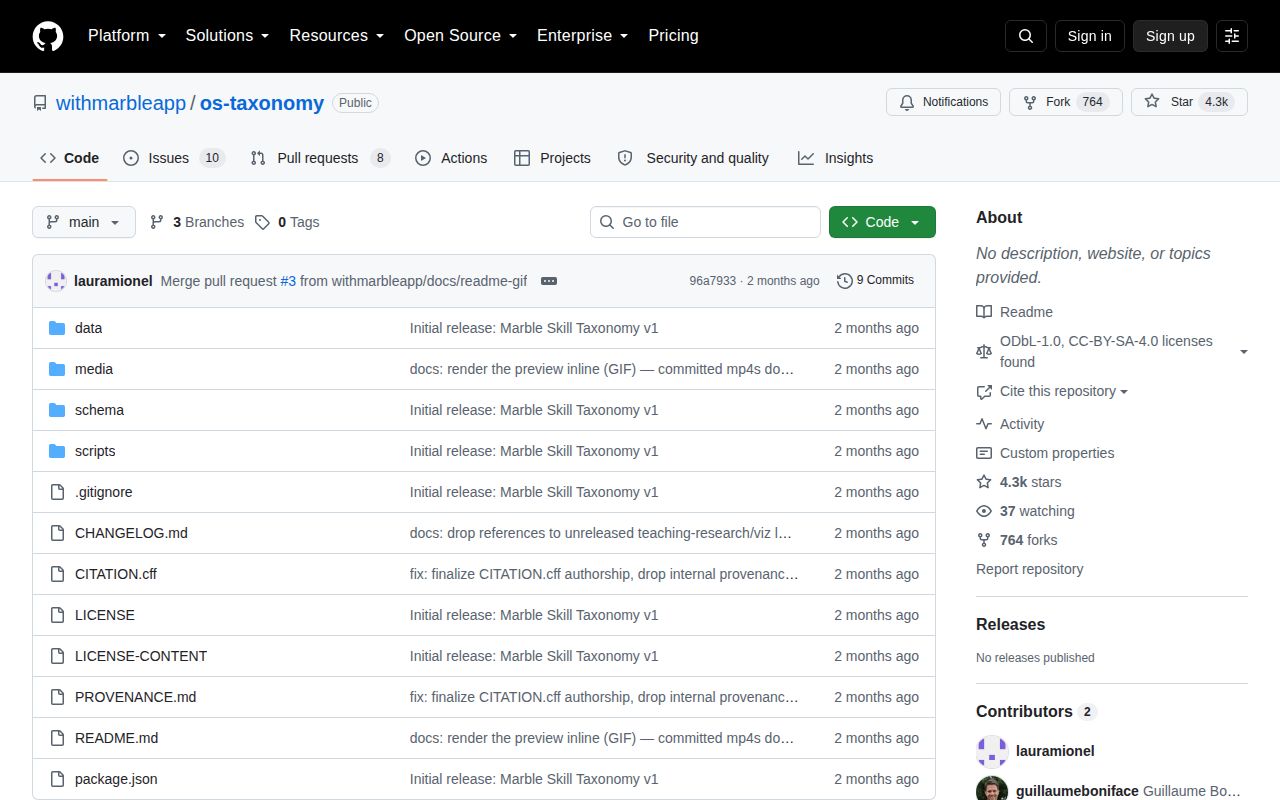Image resolution: width=1280 pixels, height=800 pixels.
Task: Open the main branch selector
Action: click(84, 222)
